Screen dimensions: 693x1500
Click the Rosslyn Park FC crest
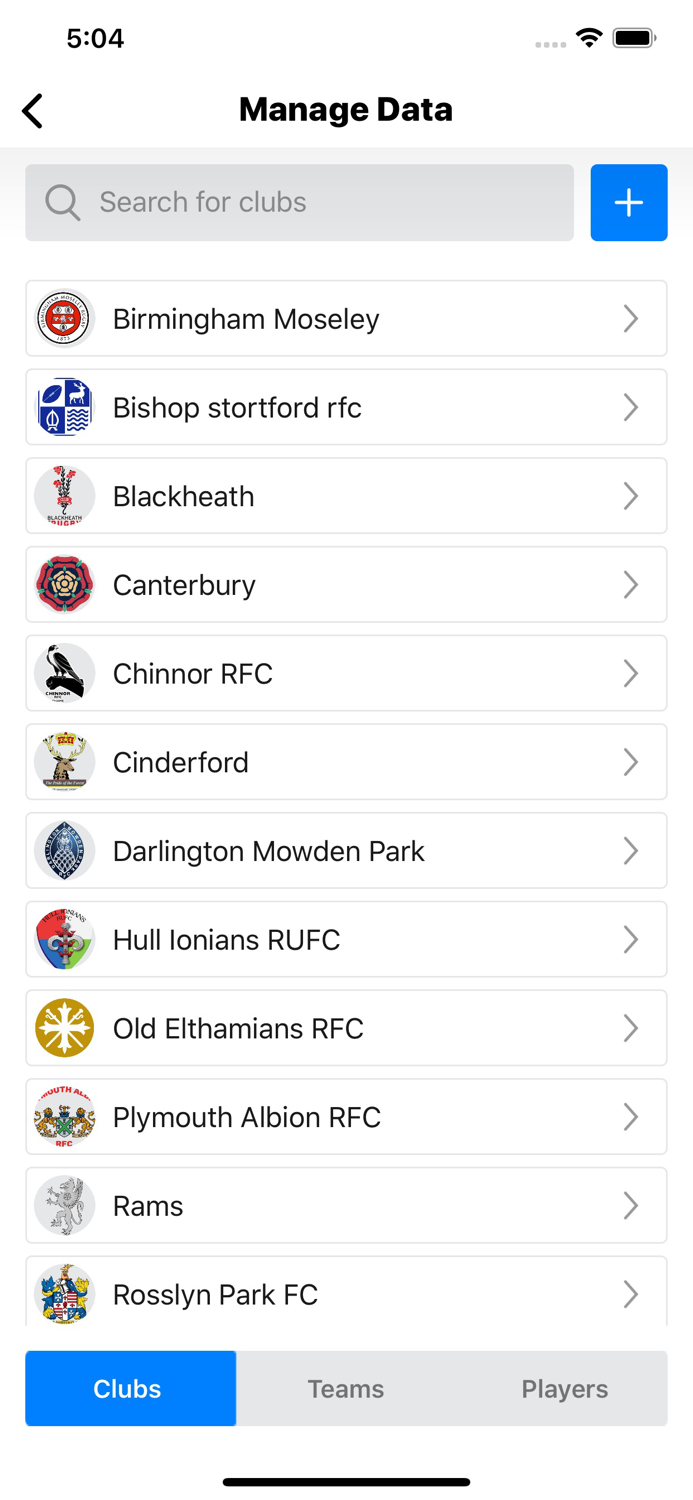[x=64, y=1294]
